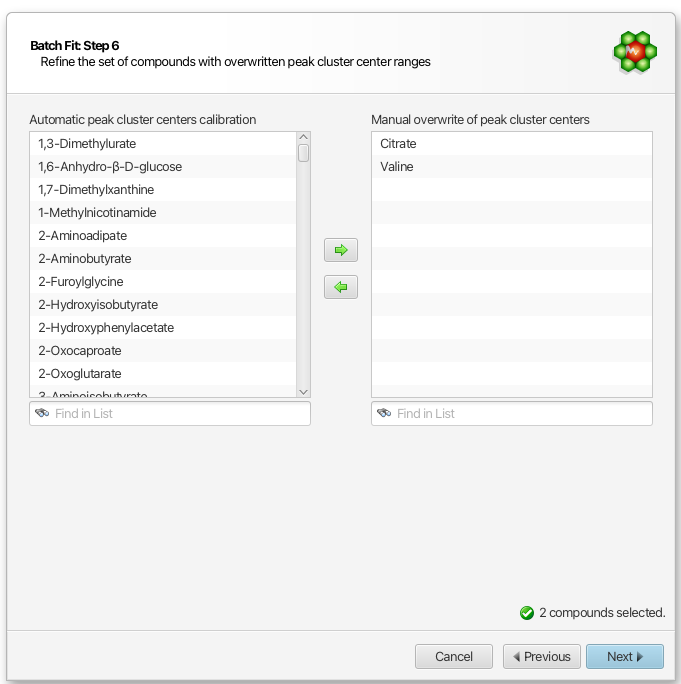This screenshot has width=681, height=684.
Task: Go back with the Previous button
Action: [x=541, y=657]
